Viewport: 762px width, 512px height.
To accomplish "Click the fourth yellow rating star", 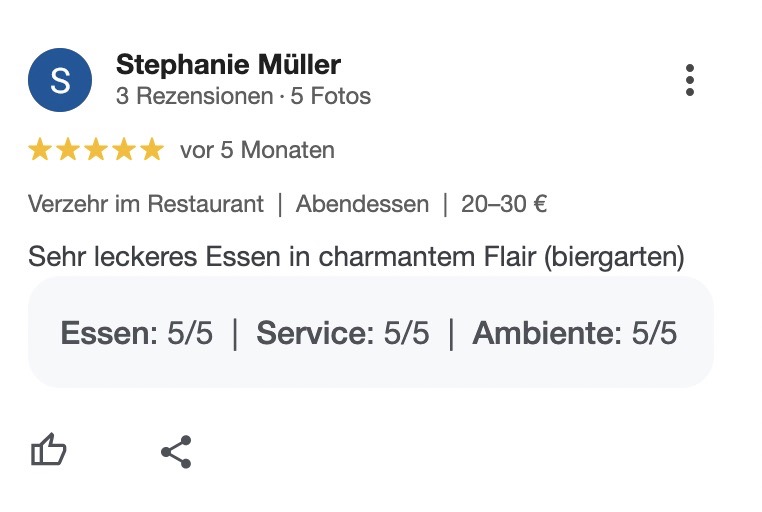I will point(124,149).
